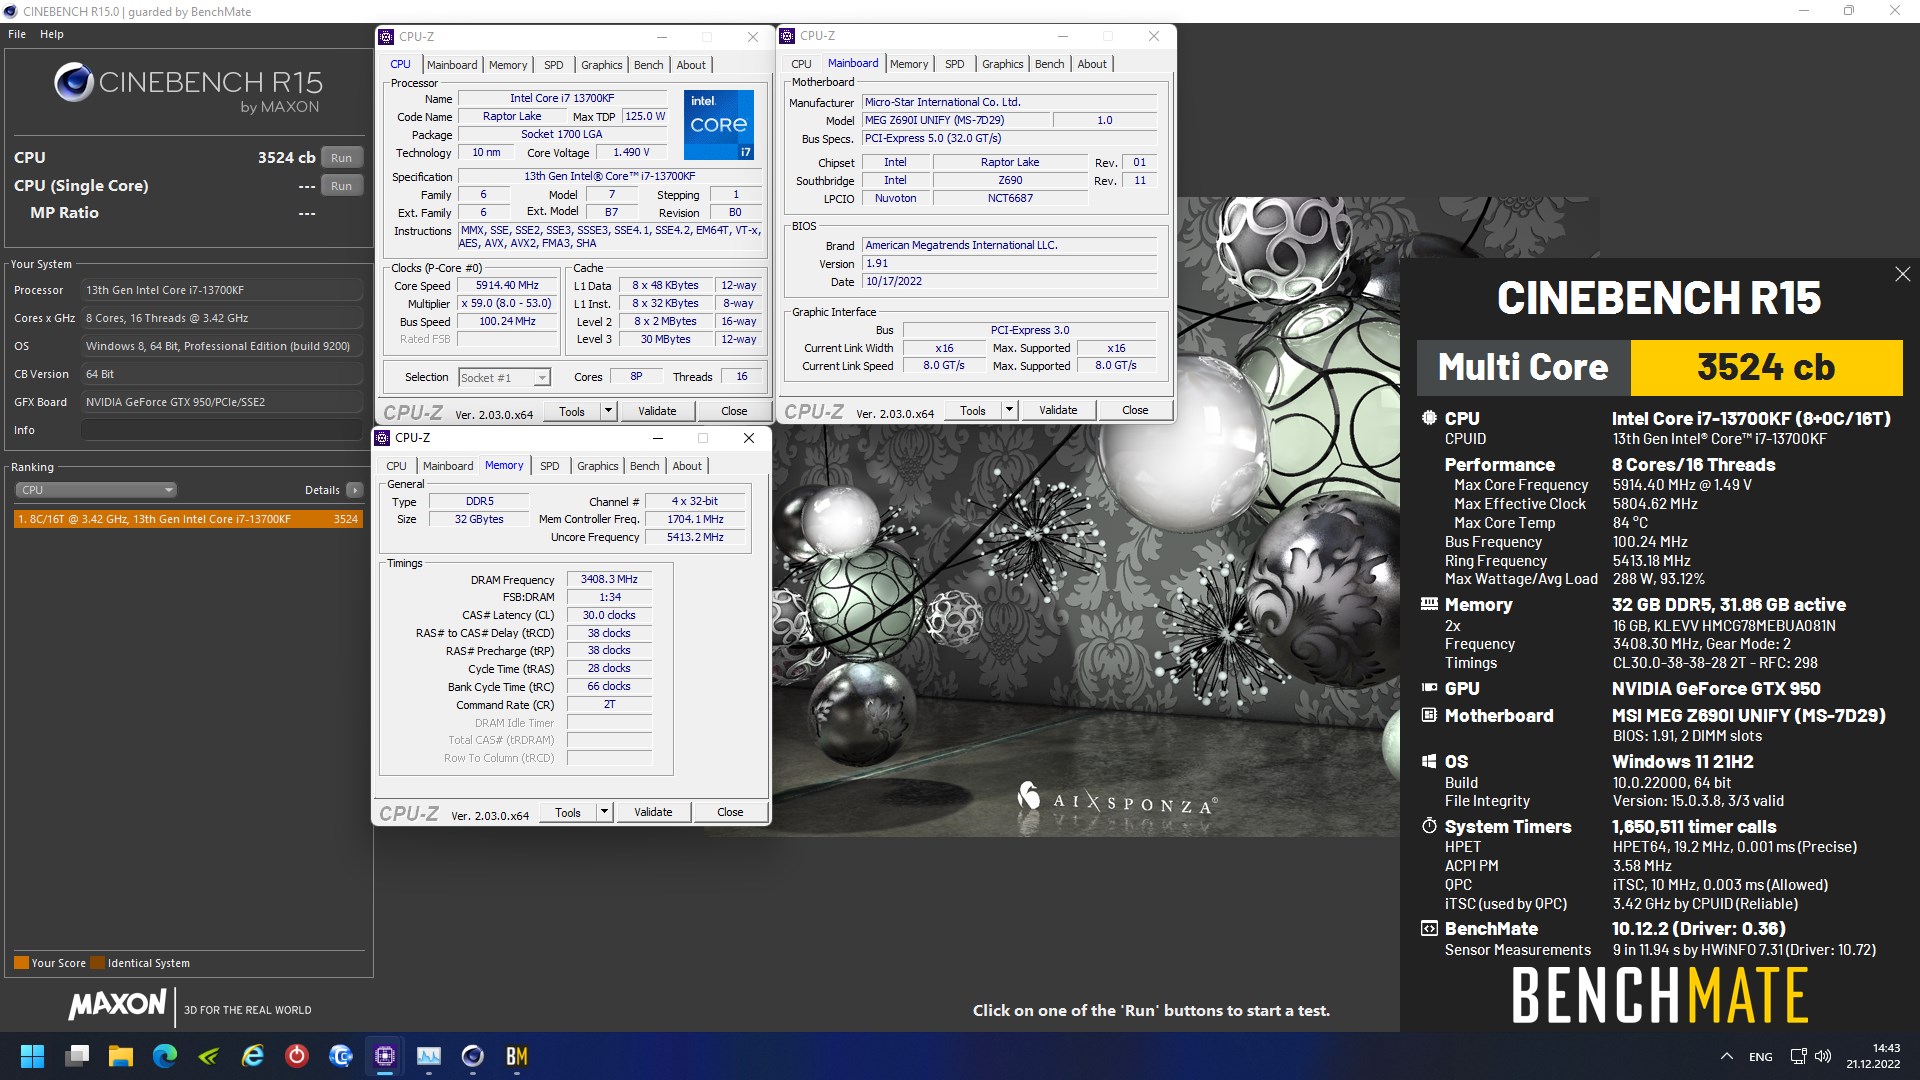Click Close button in Memory window
The image size is (1920, 1080).
[x=730, y=812]
